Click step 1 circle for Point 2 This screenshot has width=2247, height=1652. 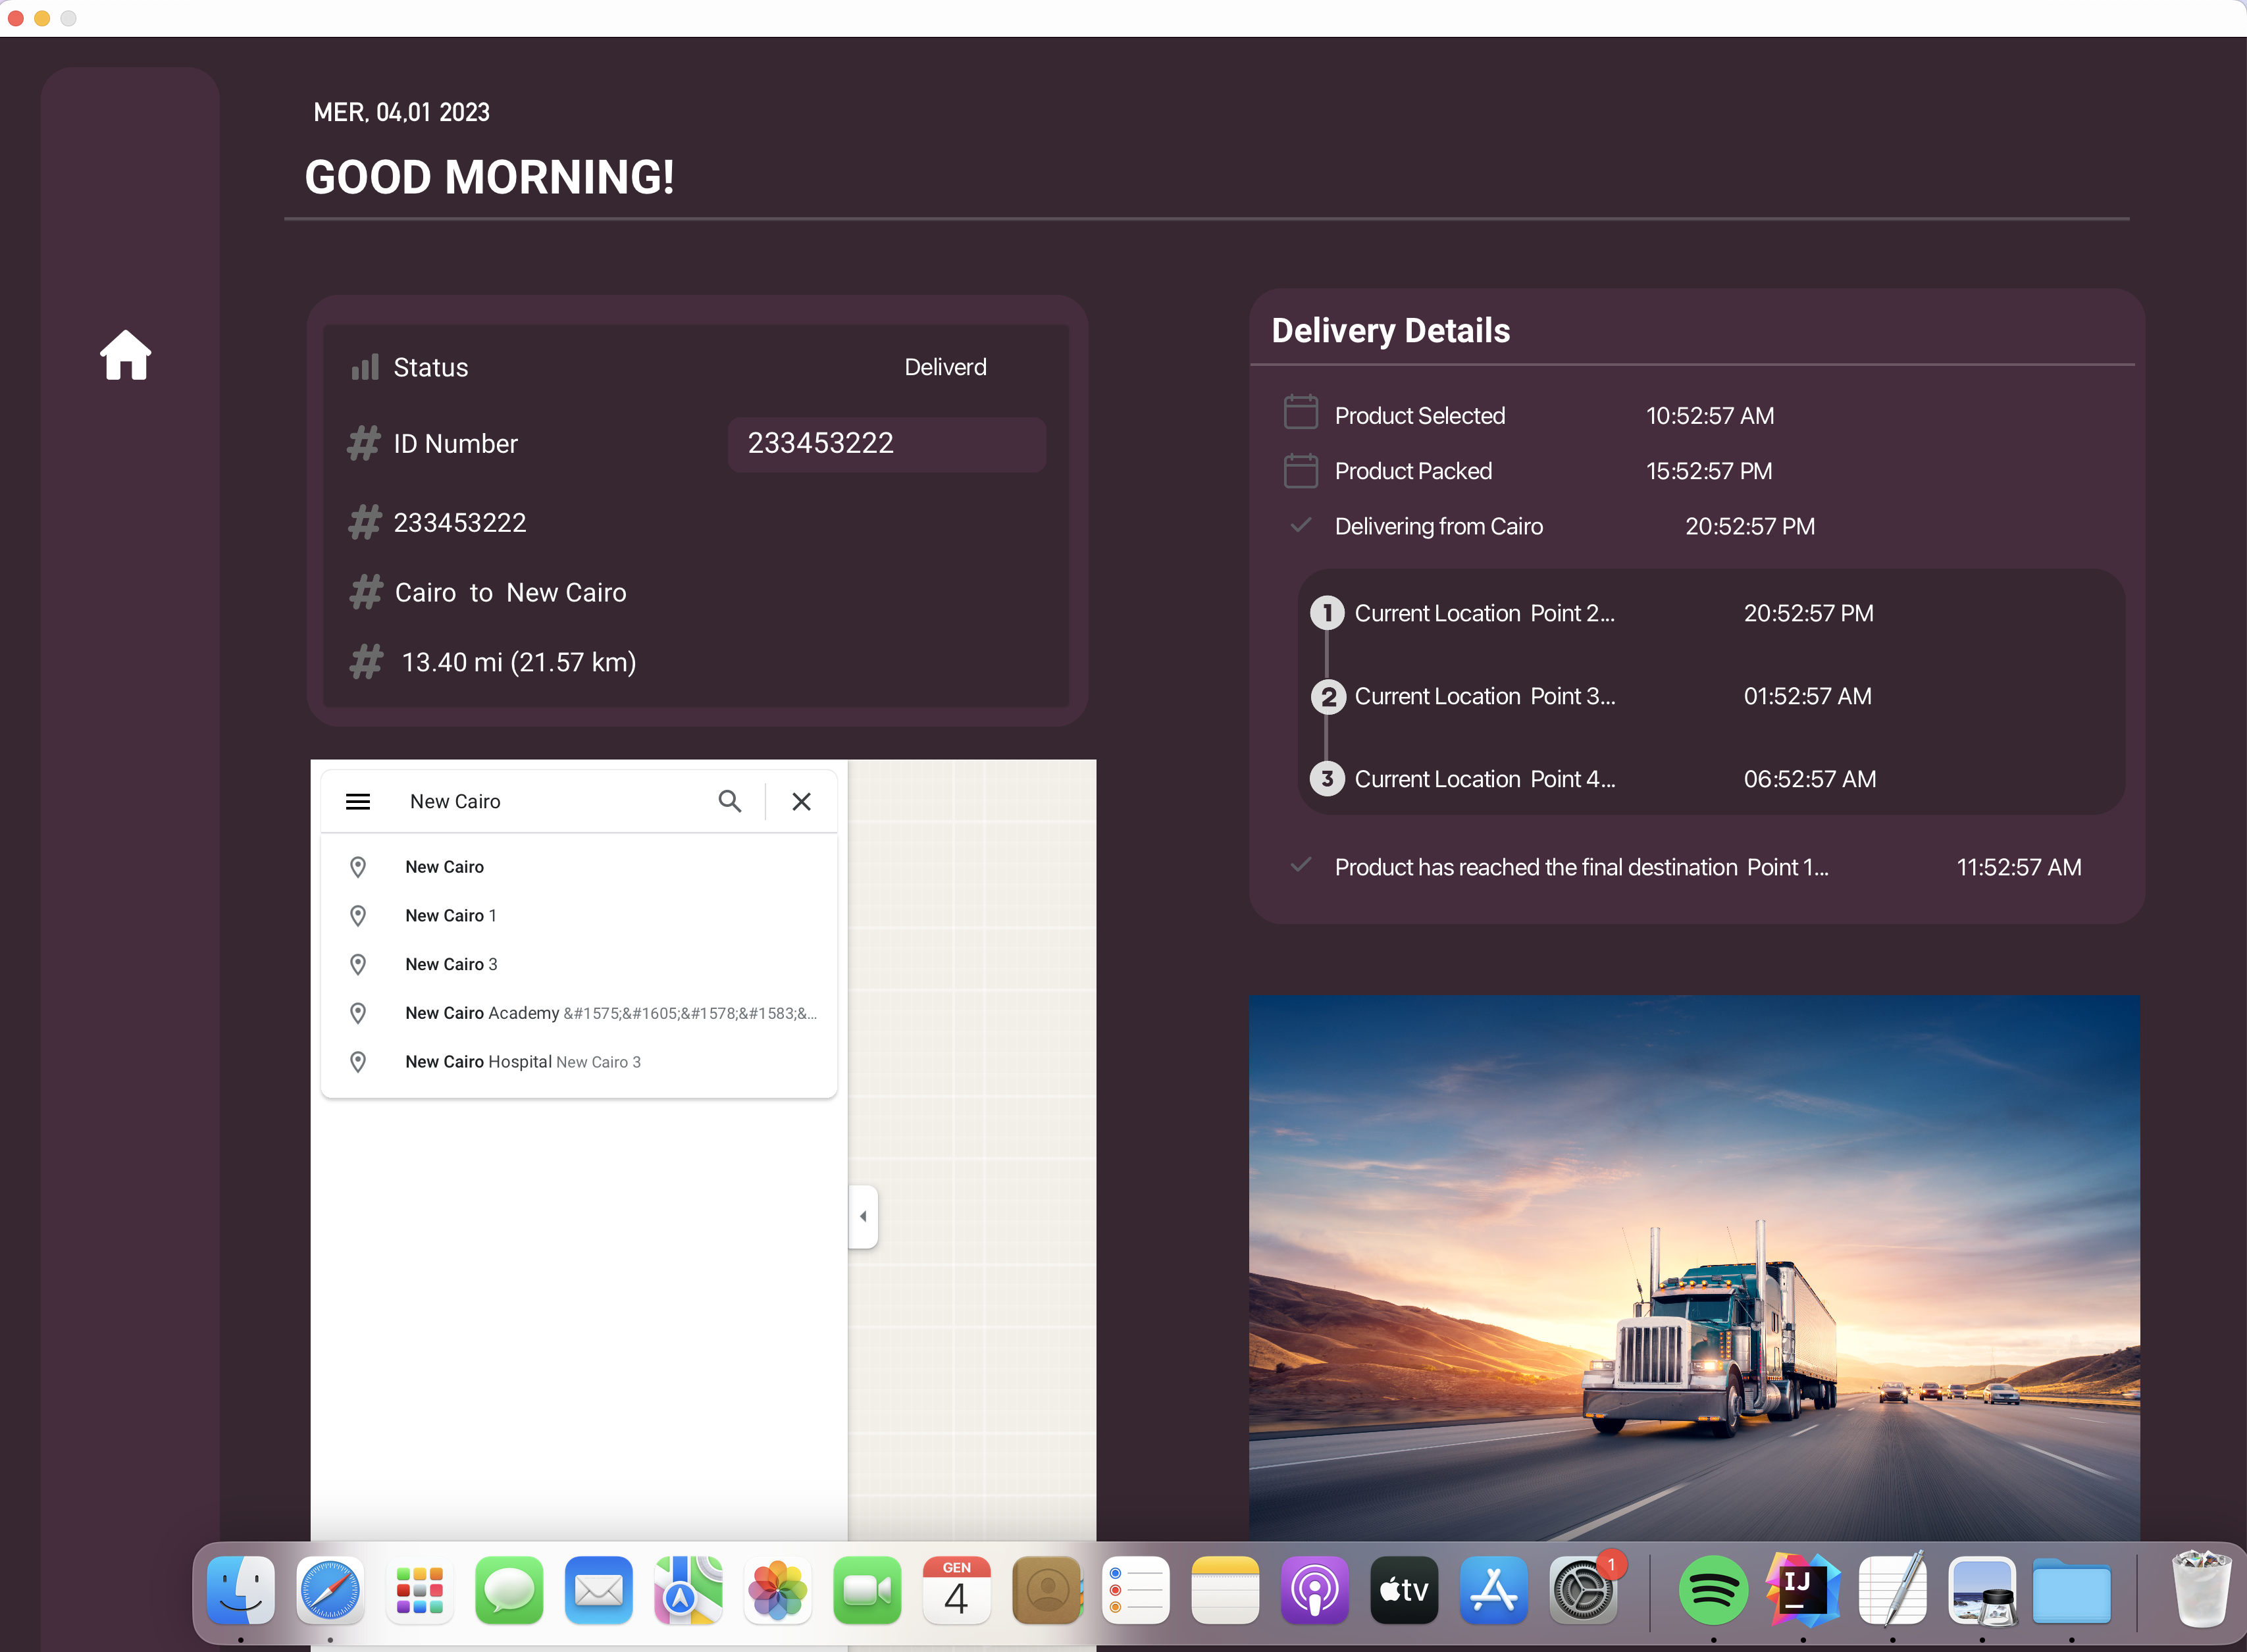[x=1327, y=612]
